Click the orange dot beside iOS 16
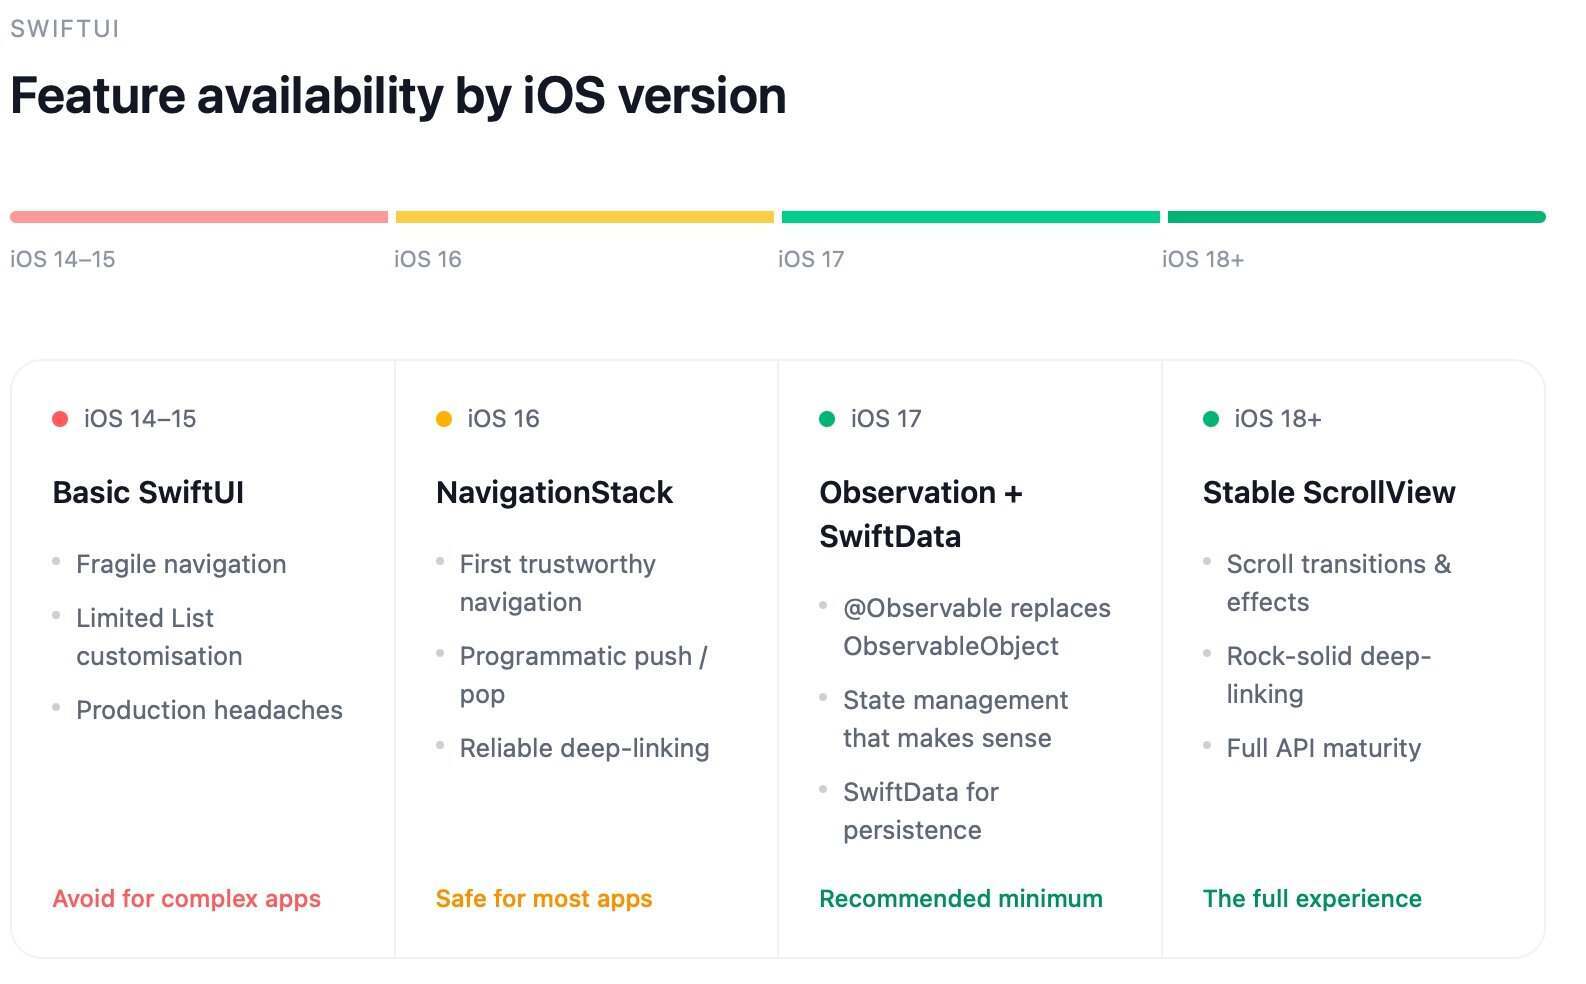The width and height of the screenshot is (1586, 984). (444, 419)
